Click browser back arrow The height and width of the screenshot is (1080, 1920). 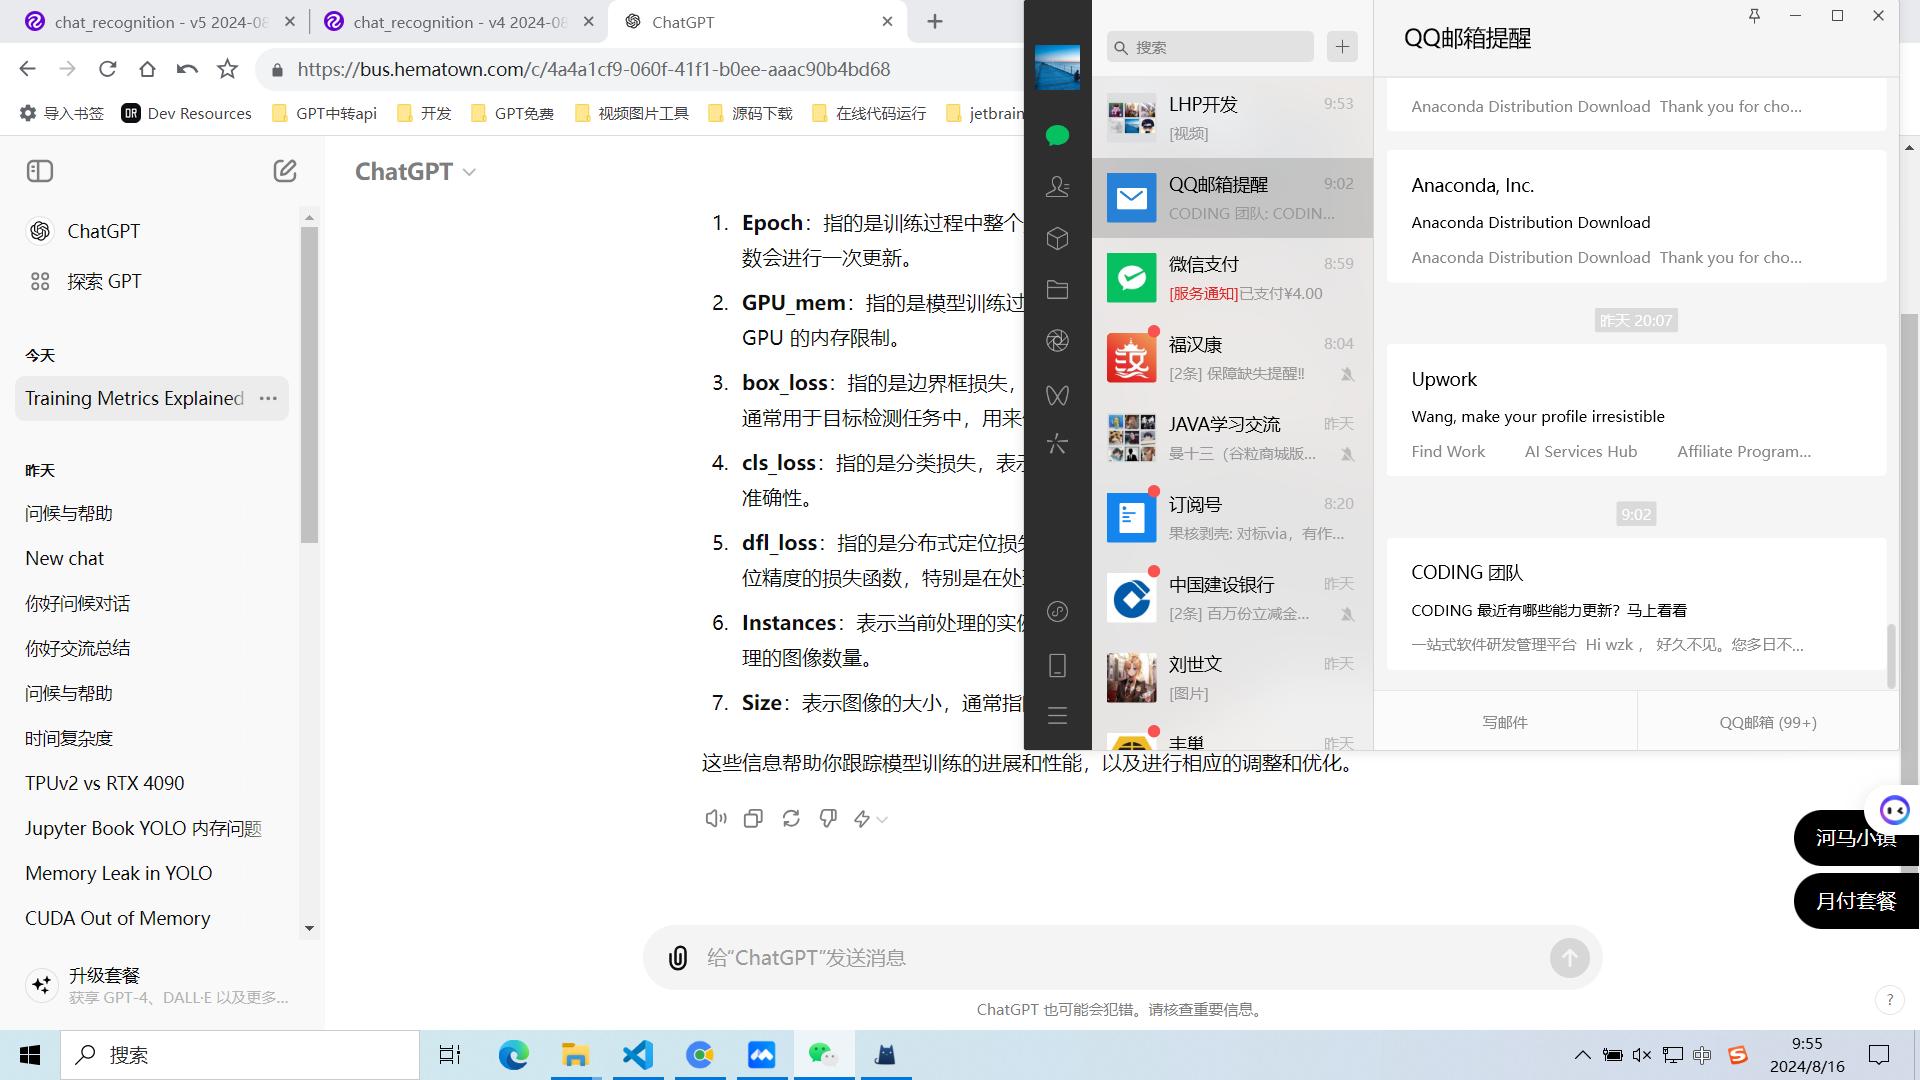pyautogui.click(x=27, y=69)
